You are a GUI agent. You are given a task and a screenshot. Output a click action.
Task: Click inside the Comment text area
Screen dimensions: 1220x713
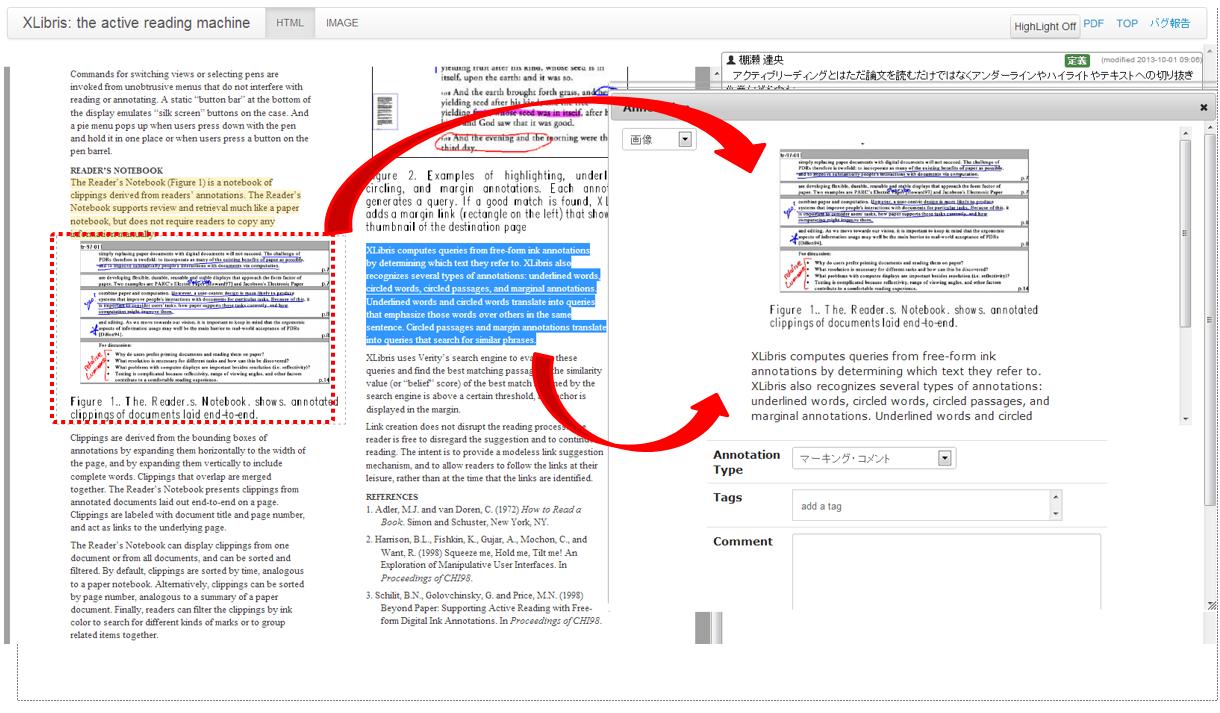coord(946,570)
